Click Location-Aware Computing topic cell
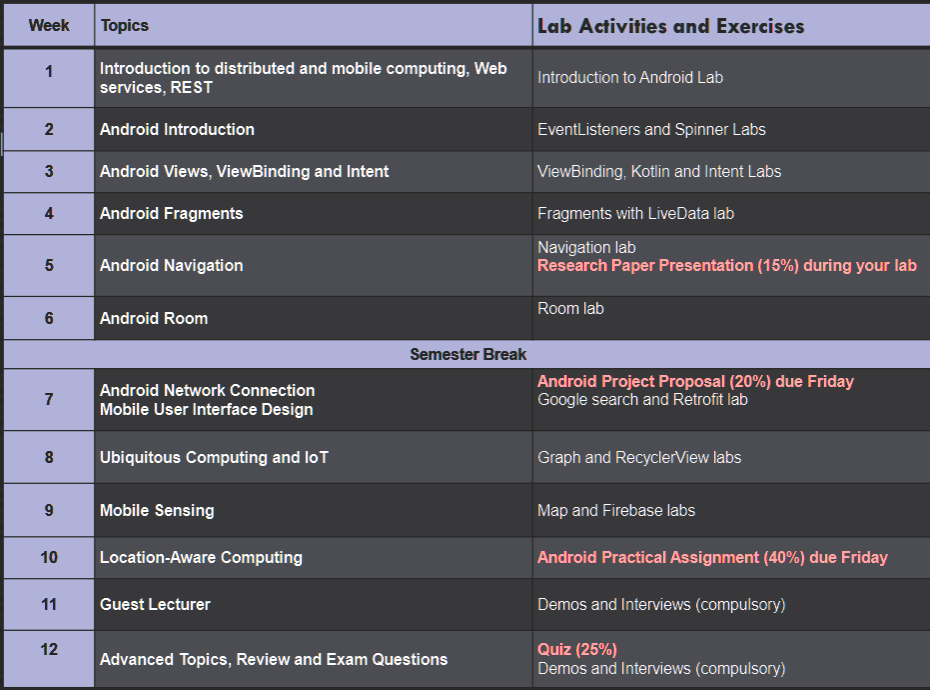This screenshot has width=930, height=690. coord(313,558)
